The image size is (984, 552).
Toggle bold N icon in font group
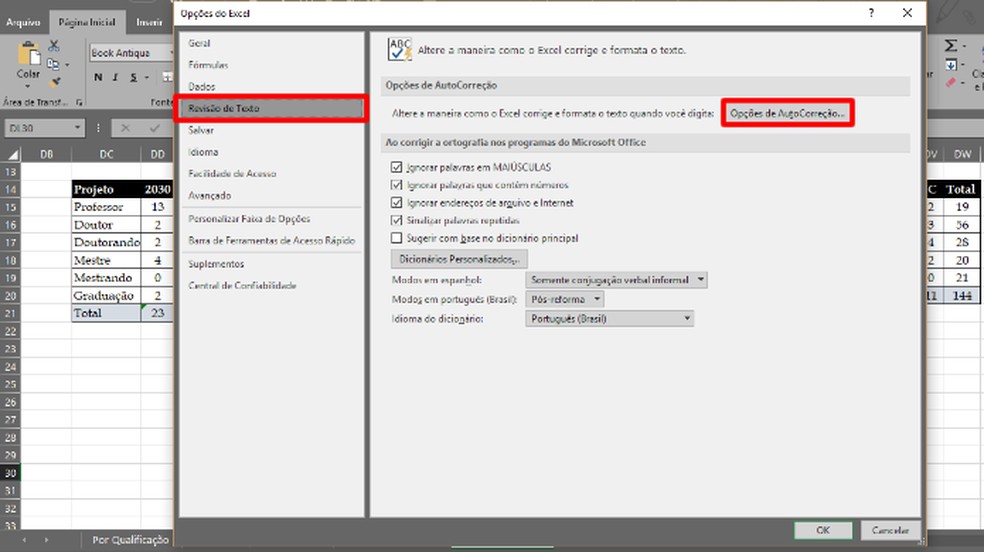[x=98, y=77]
